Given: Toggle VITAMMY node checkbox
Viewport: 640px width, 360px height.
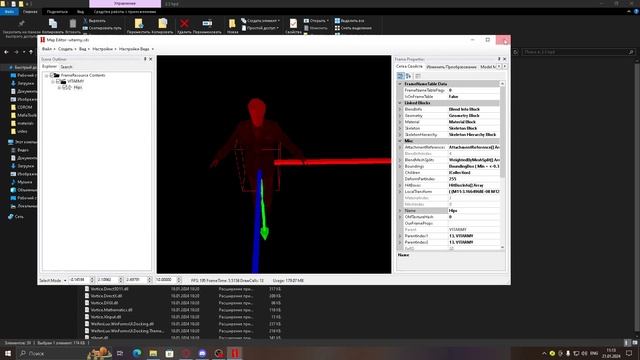Looking at the screenshot, I should [58, 81].
